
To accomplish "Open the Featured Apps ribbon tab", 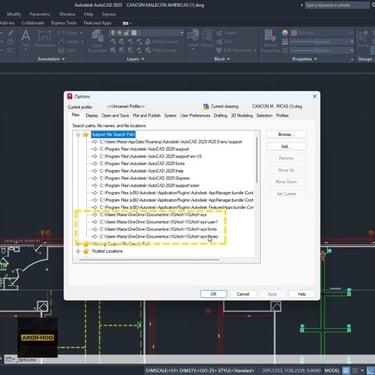I will pyautogui.click(x=97, y=23).
